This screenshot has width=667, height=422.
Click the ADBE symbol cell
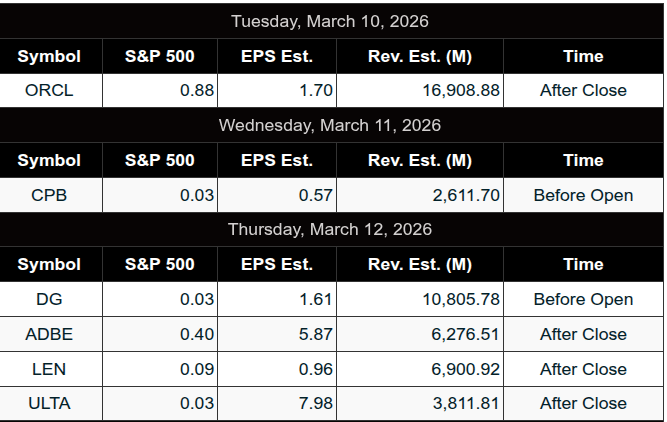(49, 334)
